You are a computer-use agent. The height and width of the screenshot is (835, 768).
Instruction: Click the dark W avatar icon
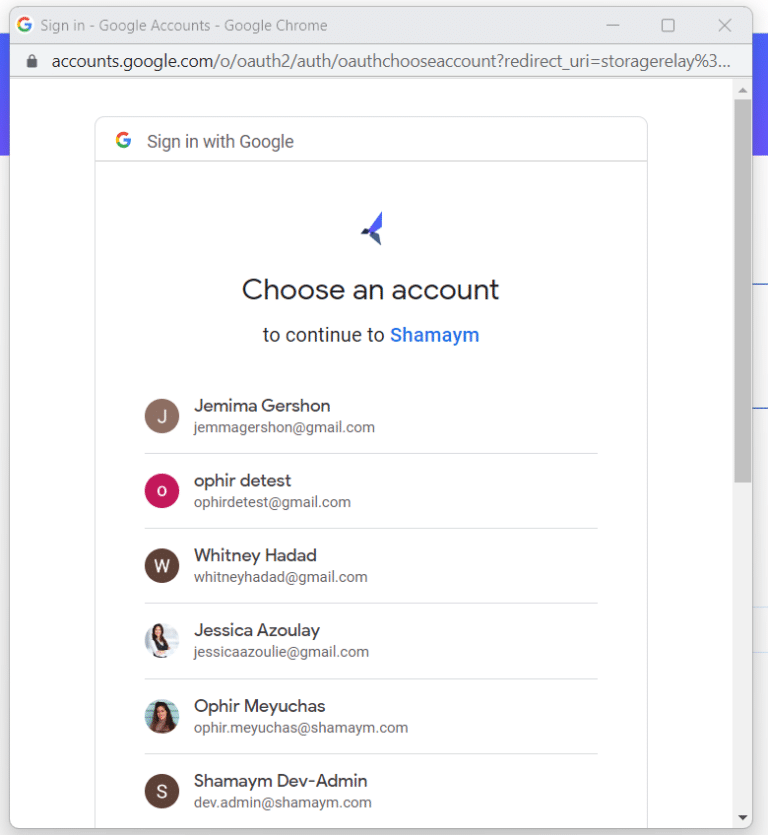tap(162, 566)
